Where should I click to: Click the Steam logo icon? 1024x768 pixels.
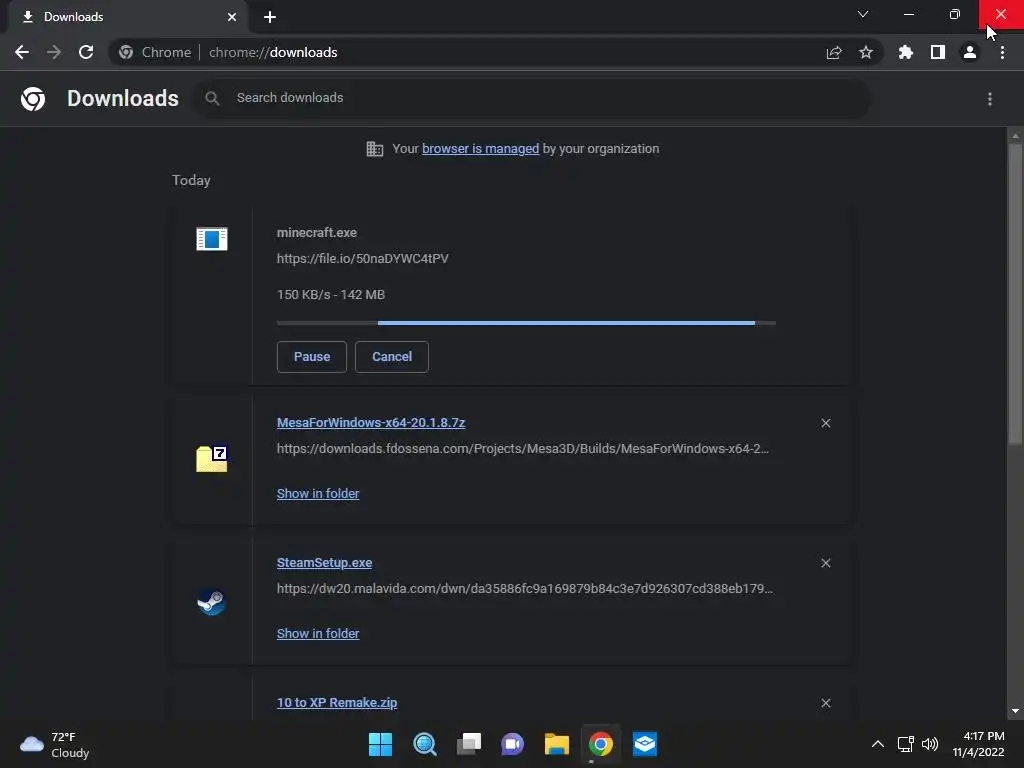[x=212, y=601]
